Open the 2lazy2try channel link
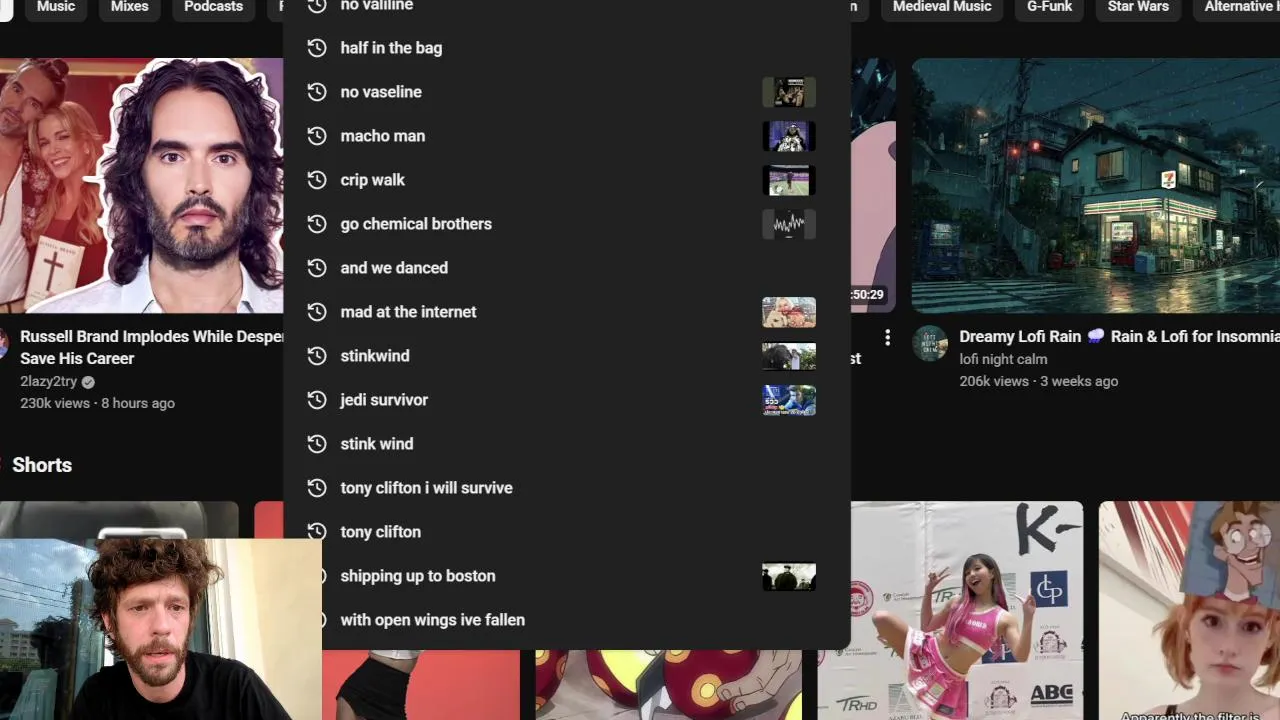This screenshot has height=720, width=1280. [48, 381]
